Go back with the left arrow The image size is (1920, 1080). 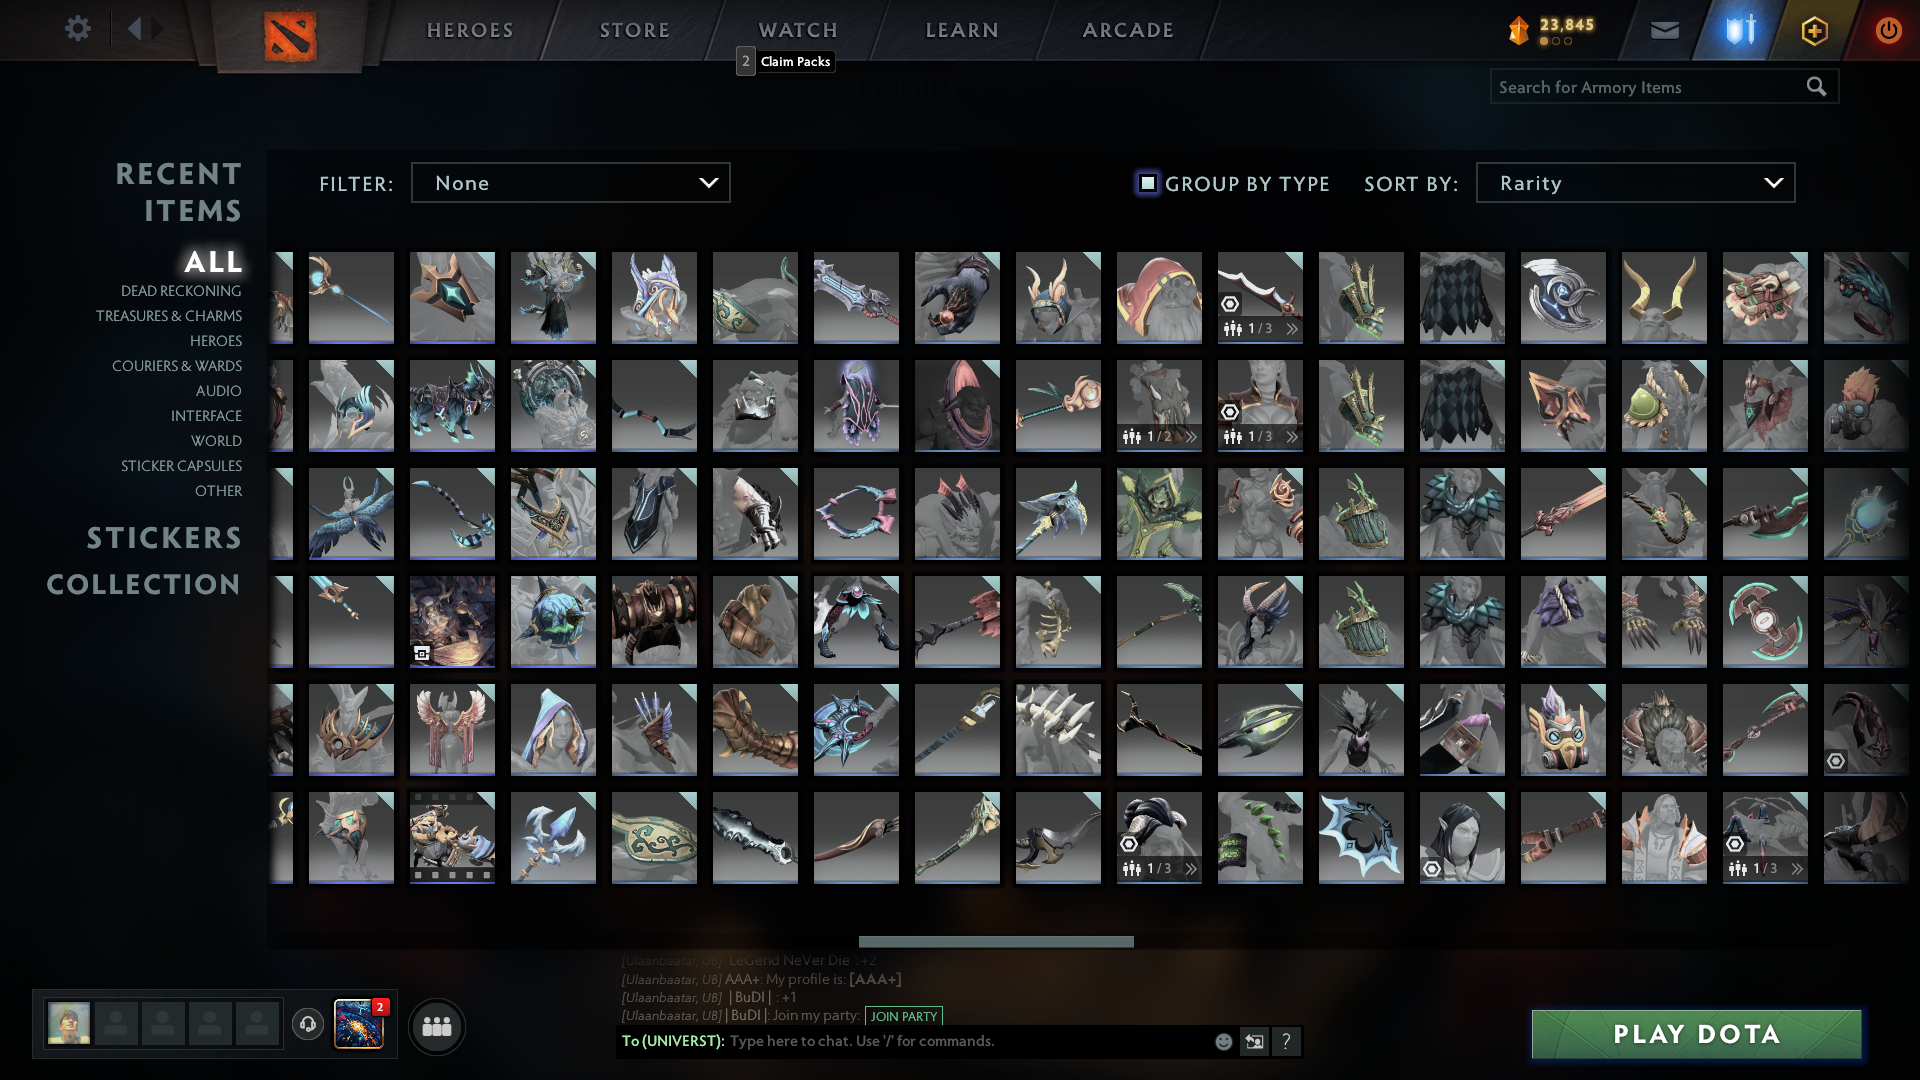[135, 29]
